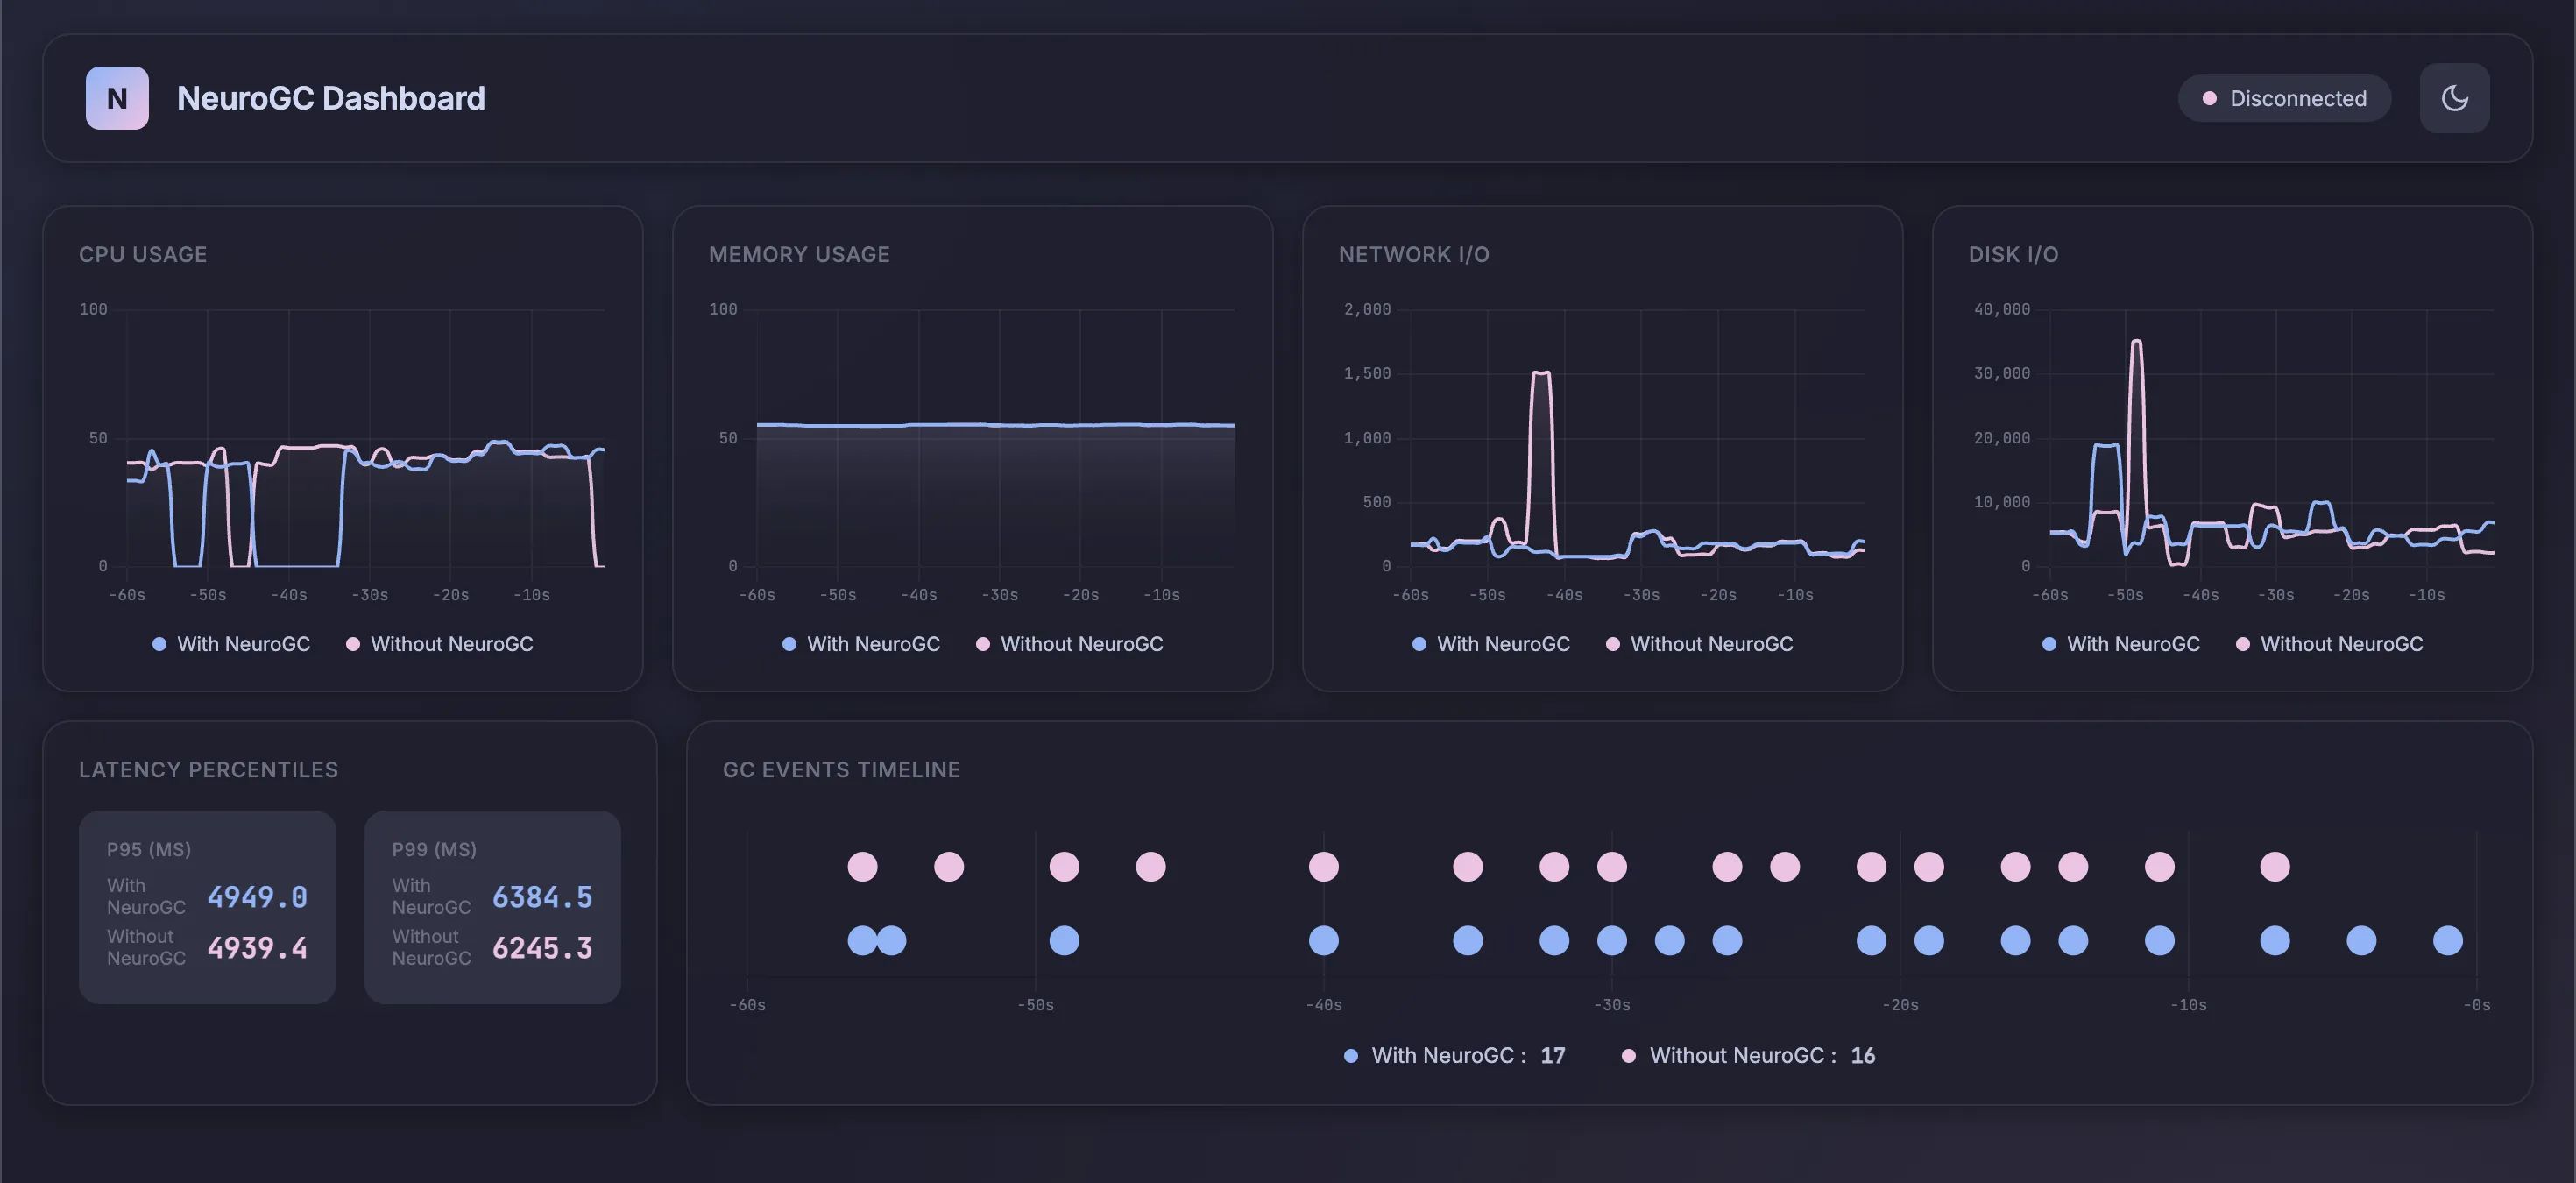Click the Without NeuroGC count 16 legend

coord(1747,1055)
